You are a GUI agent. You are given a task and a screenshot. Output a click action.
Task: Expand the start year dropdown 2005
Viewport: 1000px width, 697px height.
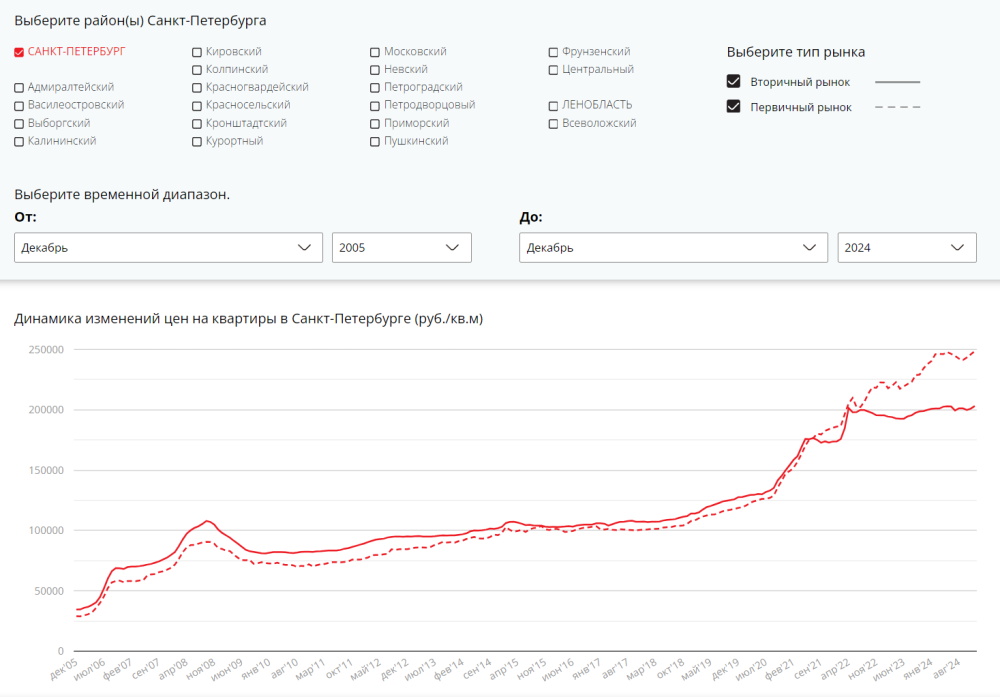coord(402,247)
